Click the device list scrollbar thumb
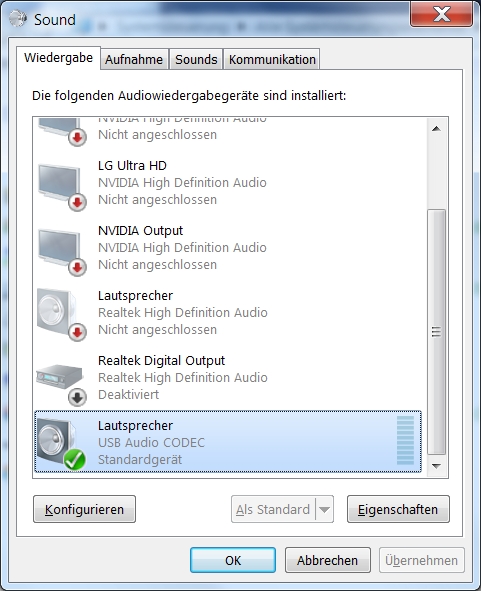 pos(437,332)
